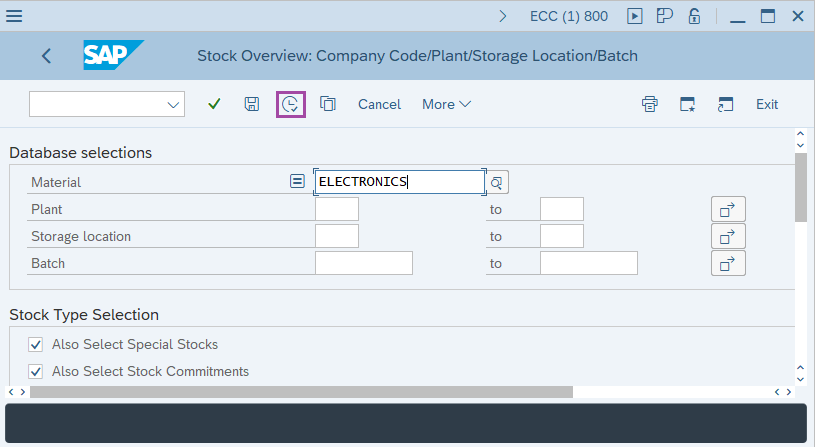The height and width of the screenshot is (447, 815).
Task: Click the Save as variant disk icon
Action: 252,104
